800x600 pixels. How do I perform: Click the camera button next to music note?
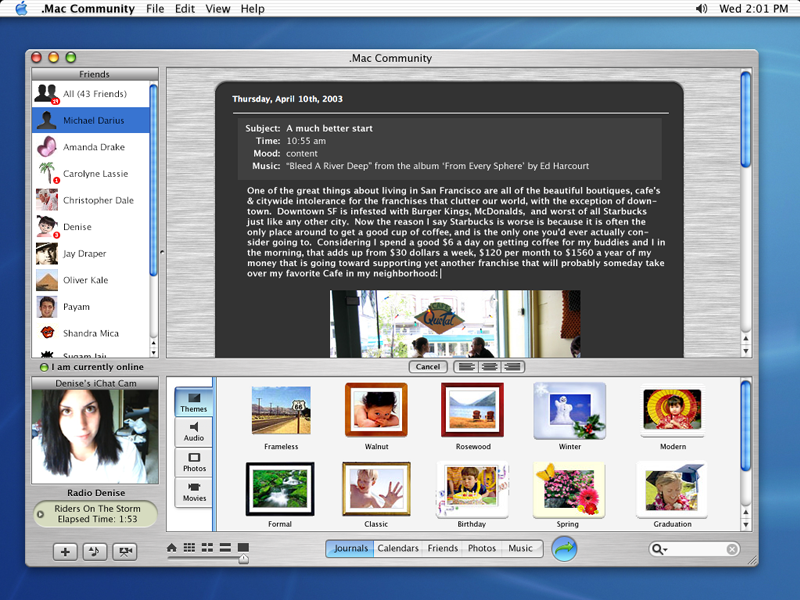click(124, 552)
